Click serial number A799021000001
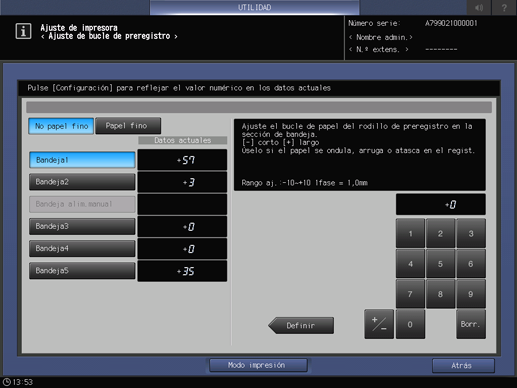Viewport: 517px width, 388px height. click(x=451, y=23)
